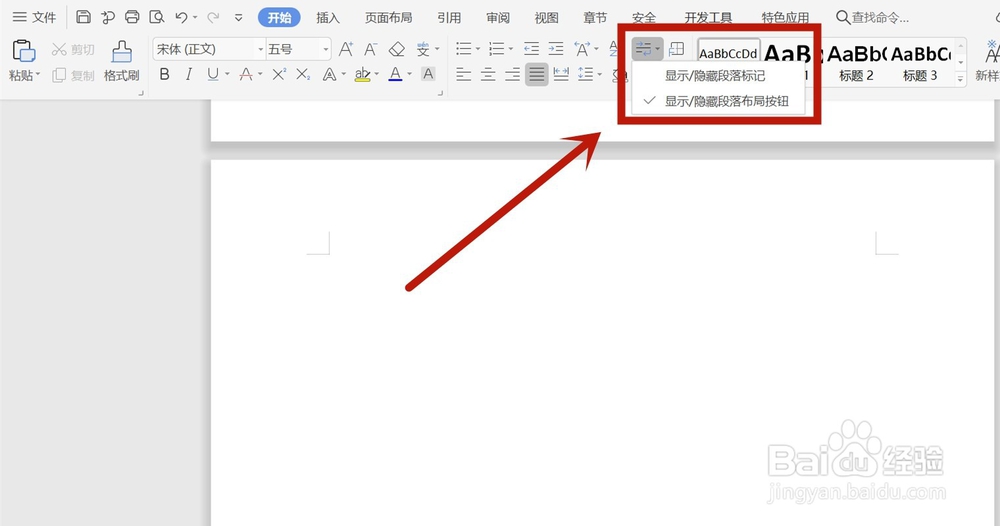Apply the AaBbCcDd normal text style

pos(728,51)
